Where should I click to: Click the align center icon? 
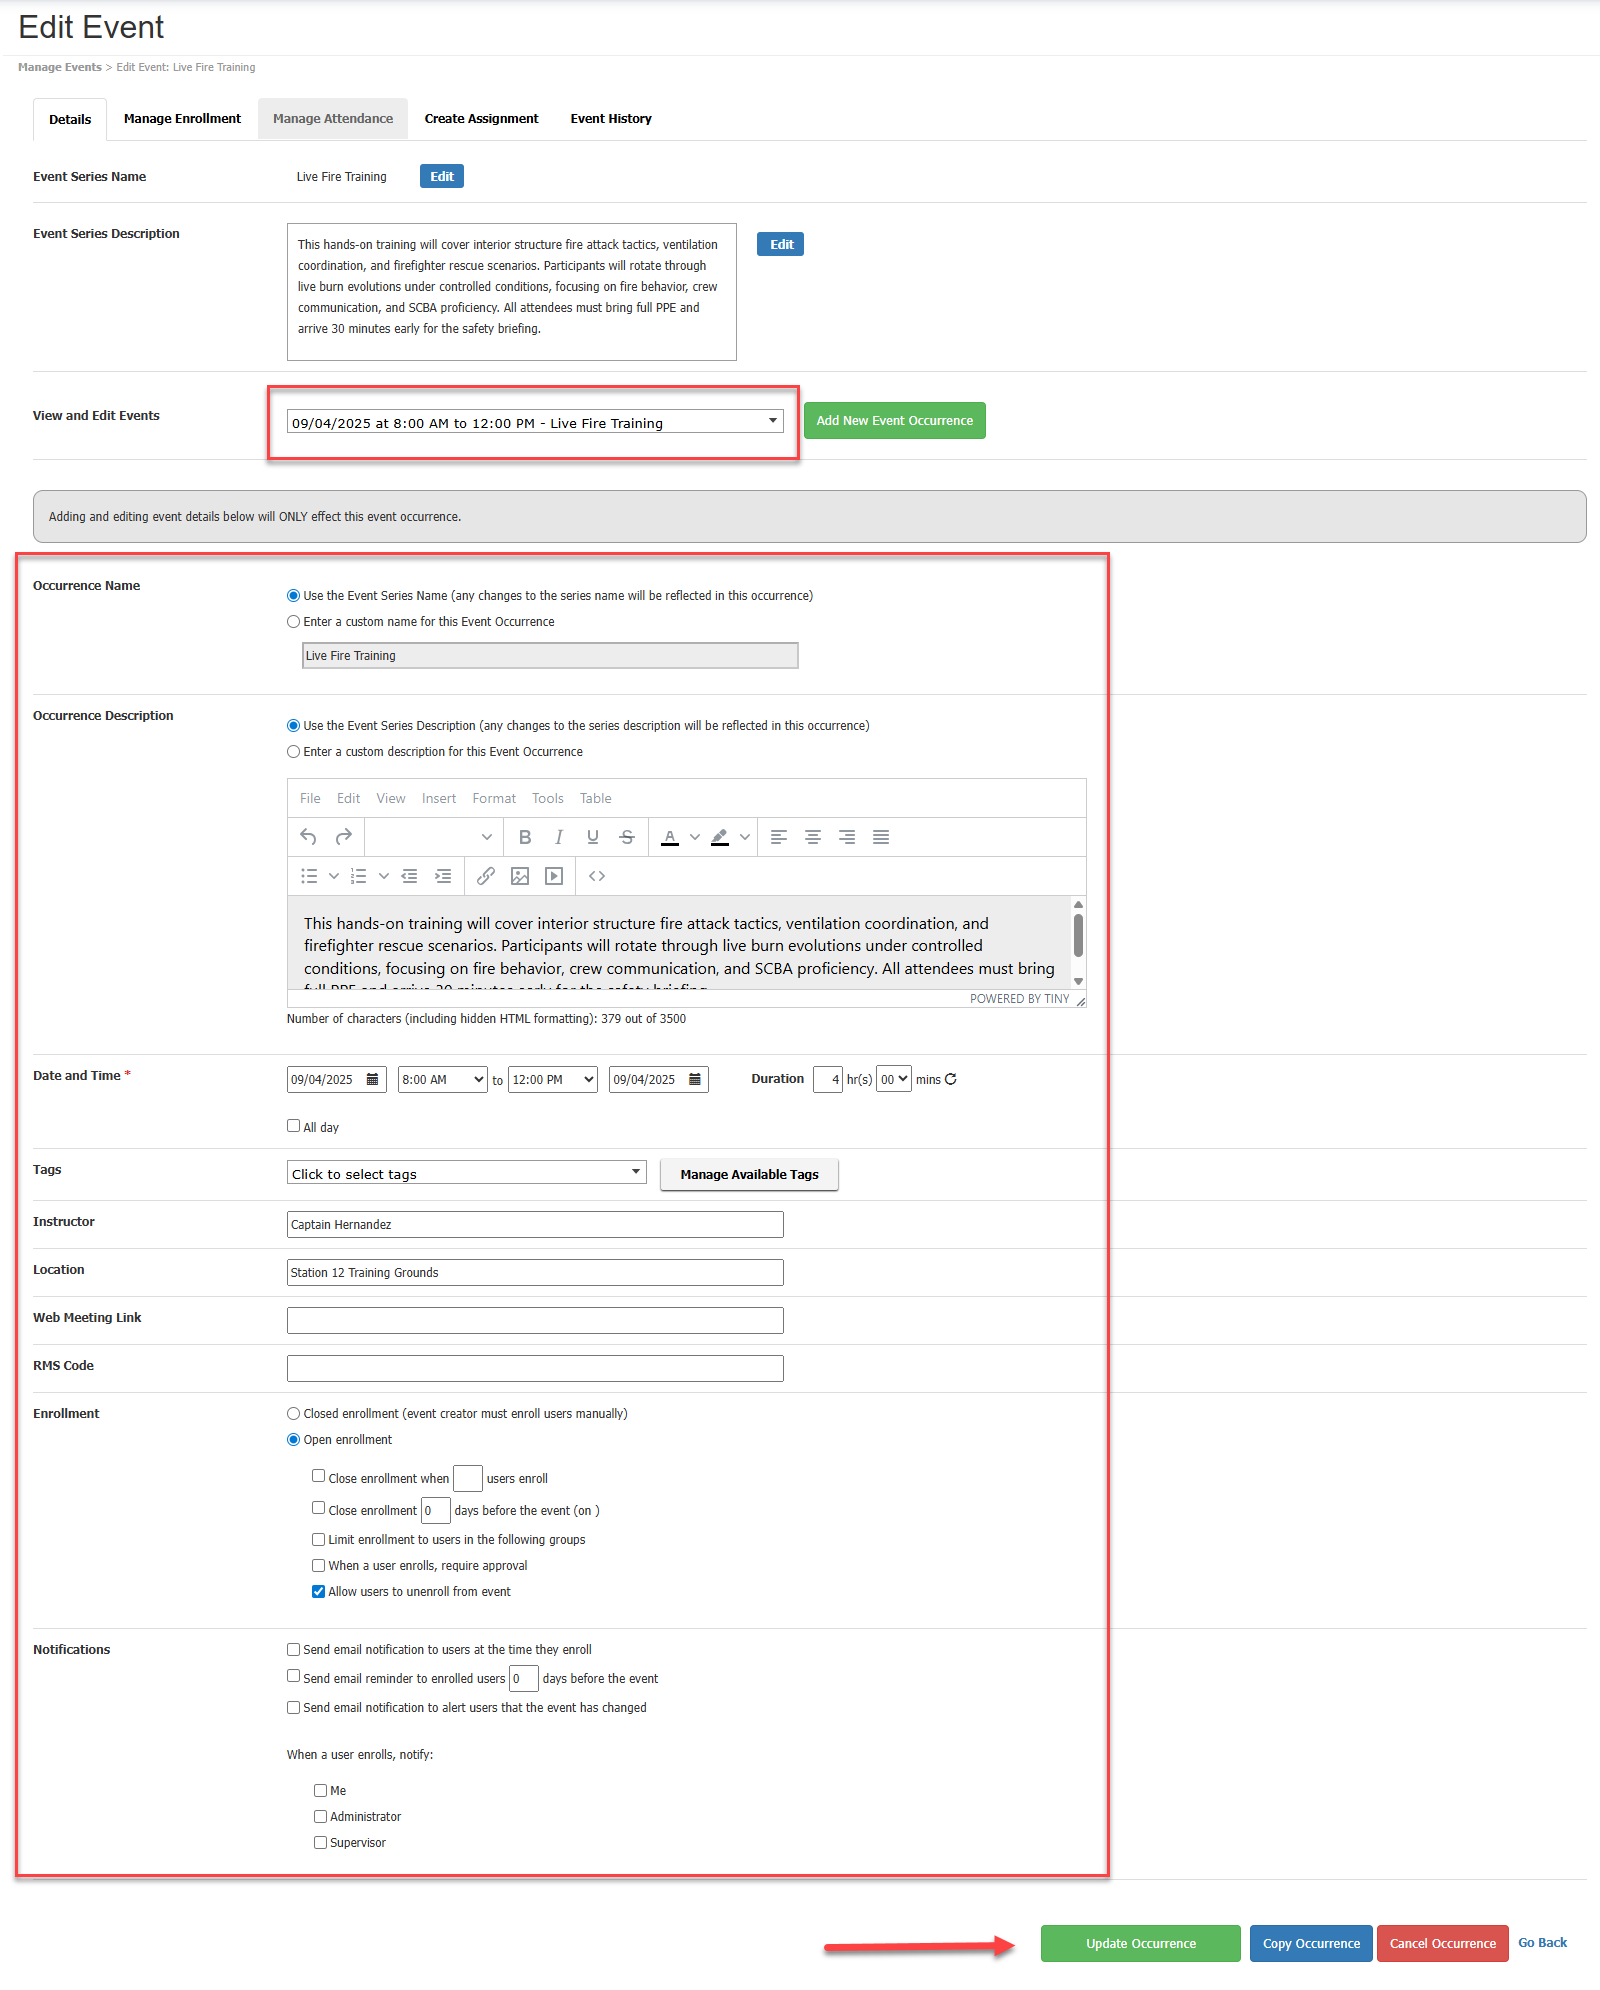(x=812, y=837)
